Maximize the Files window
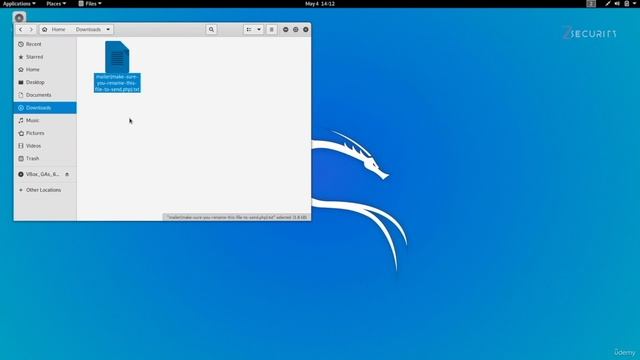 296,29
